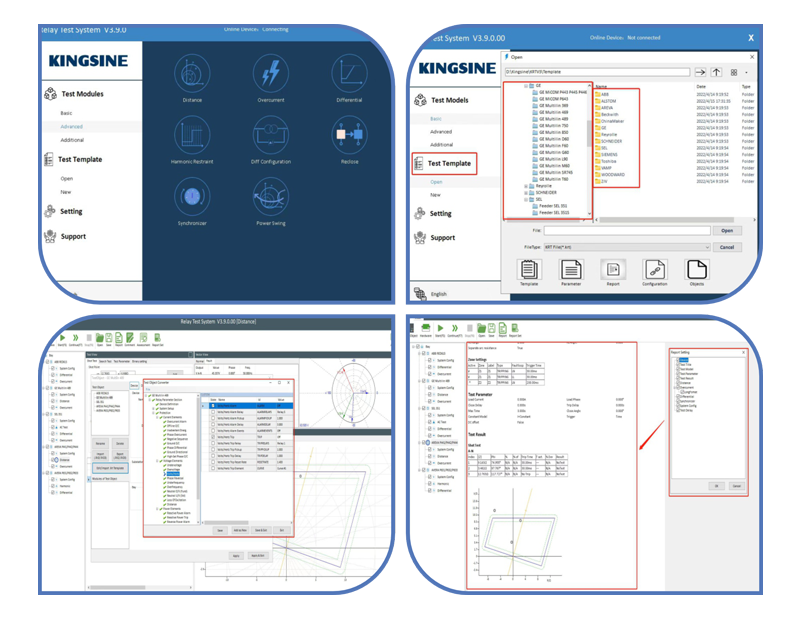Toggle the second row checkbox in converter table
Image resolution: width=800 pixels, height=619 pixels.
213,412
